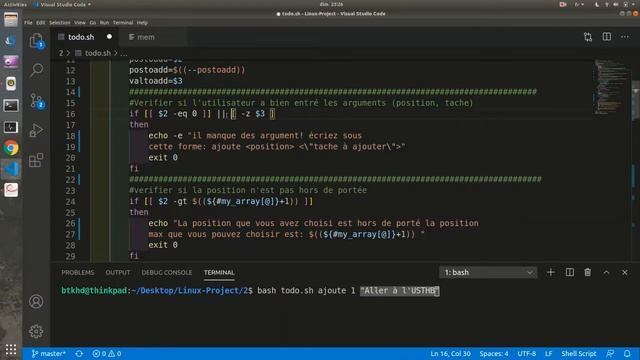
Task: Open errors and warnings count in status bar
Action: pos(107,353)
